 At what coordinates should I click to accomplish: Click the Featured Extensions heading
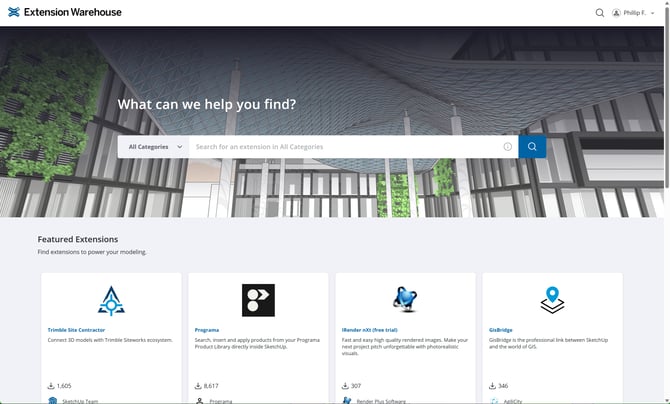pyautogui.click(x=78, y=239)
